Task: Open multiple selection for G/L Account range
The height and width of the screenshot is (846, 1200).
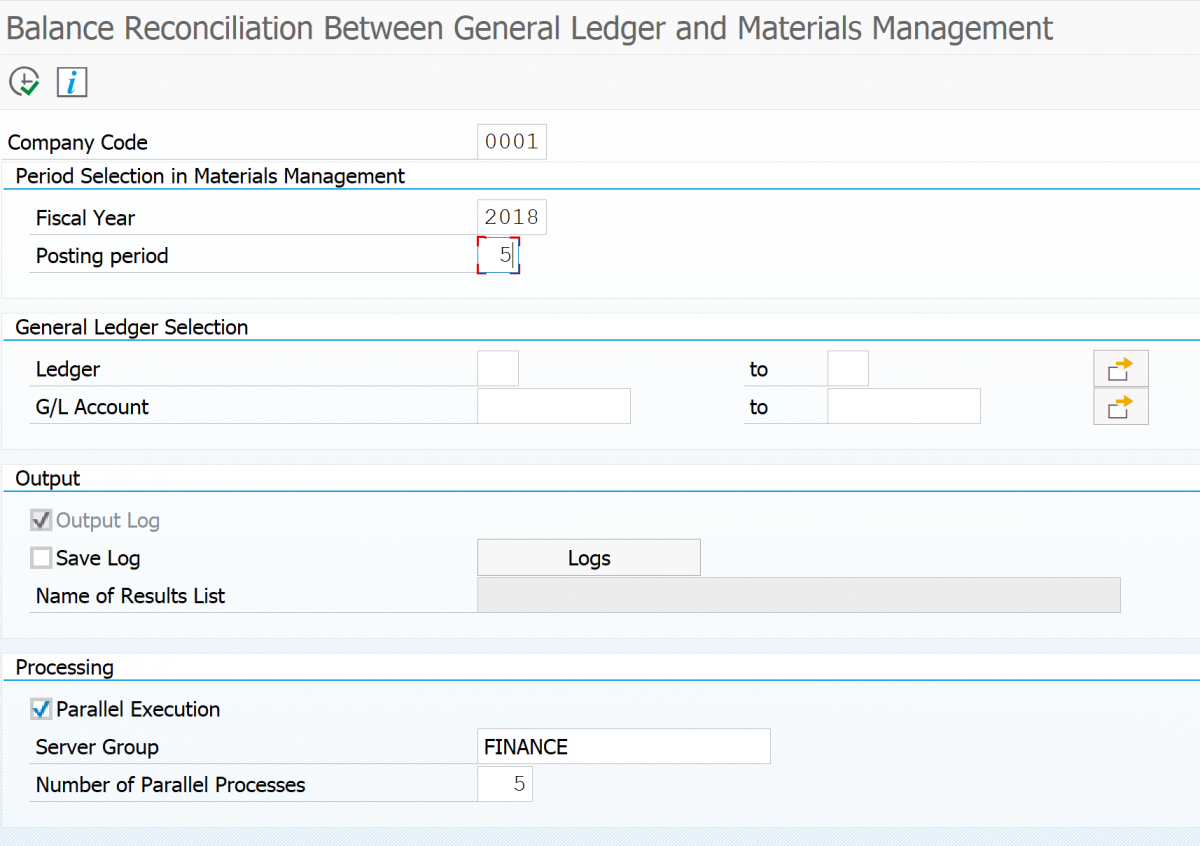Action: click(1120, 406)
